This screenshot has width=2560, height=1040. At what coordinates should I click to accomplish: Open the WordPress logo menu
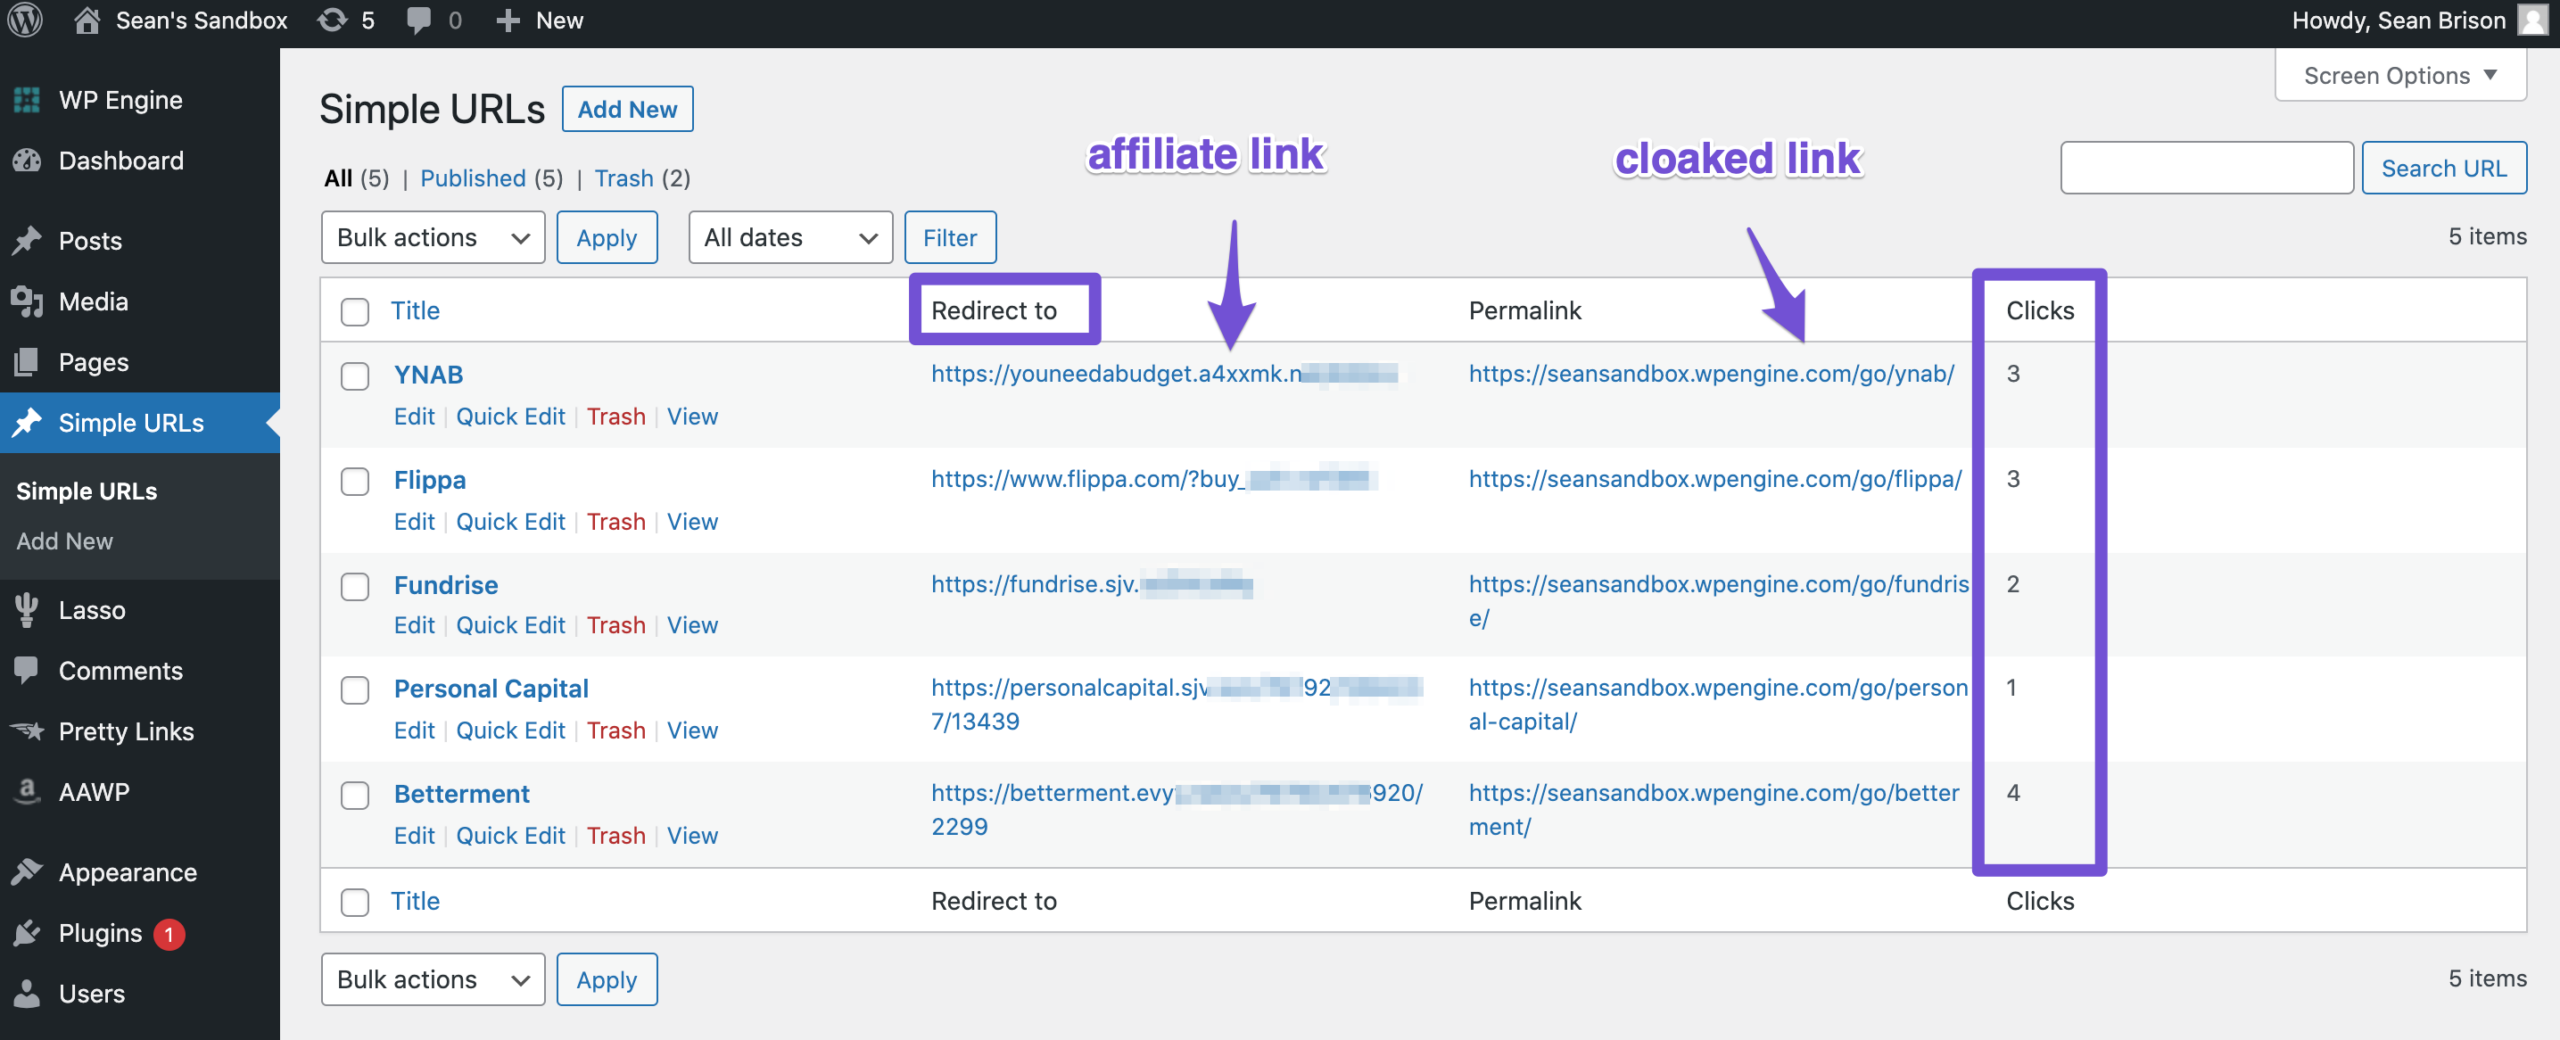pos(25,20)
